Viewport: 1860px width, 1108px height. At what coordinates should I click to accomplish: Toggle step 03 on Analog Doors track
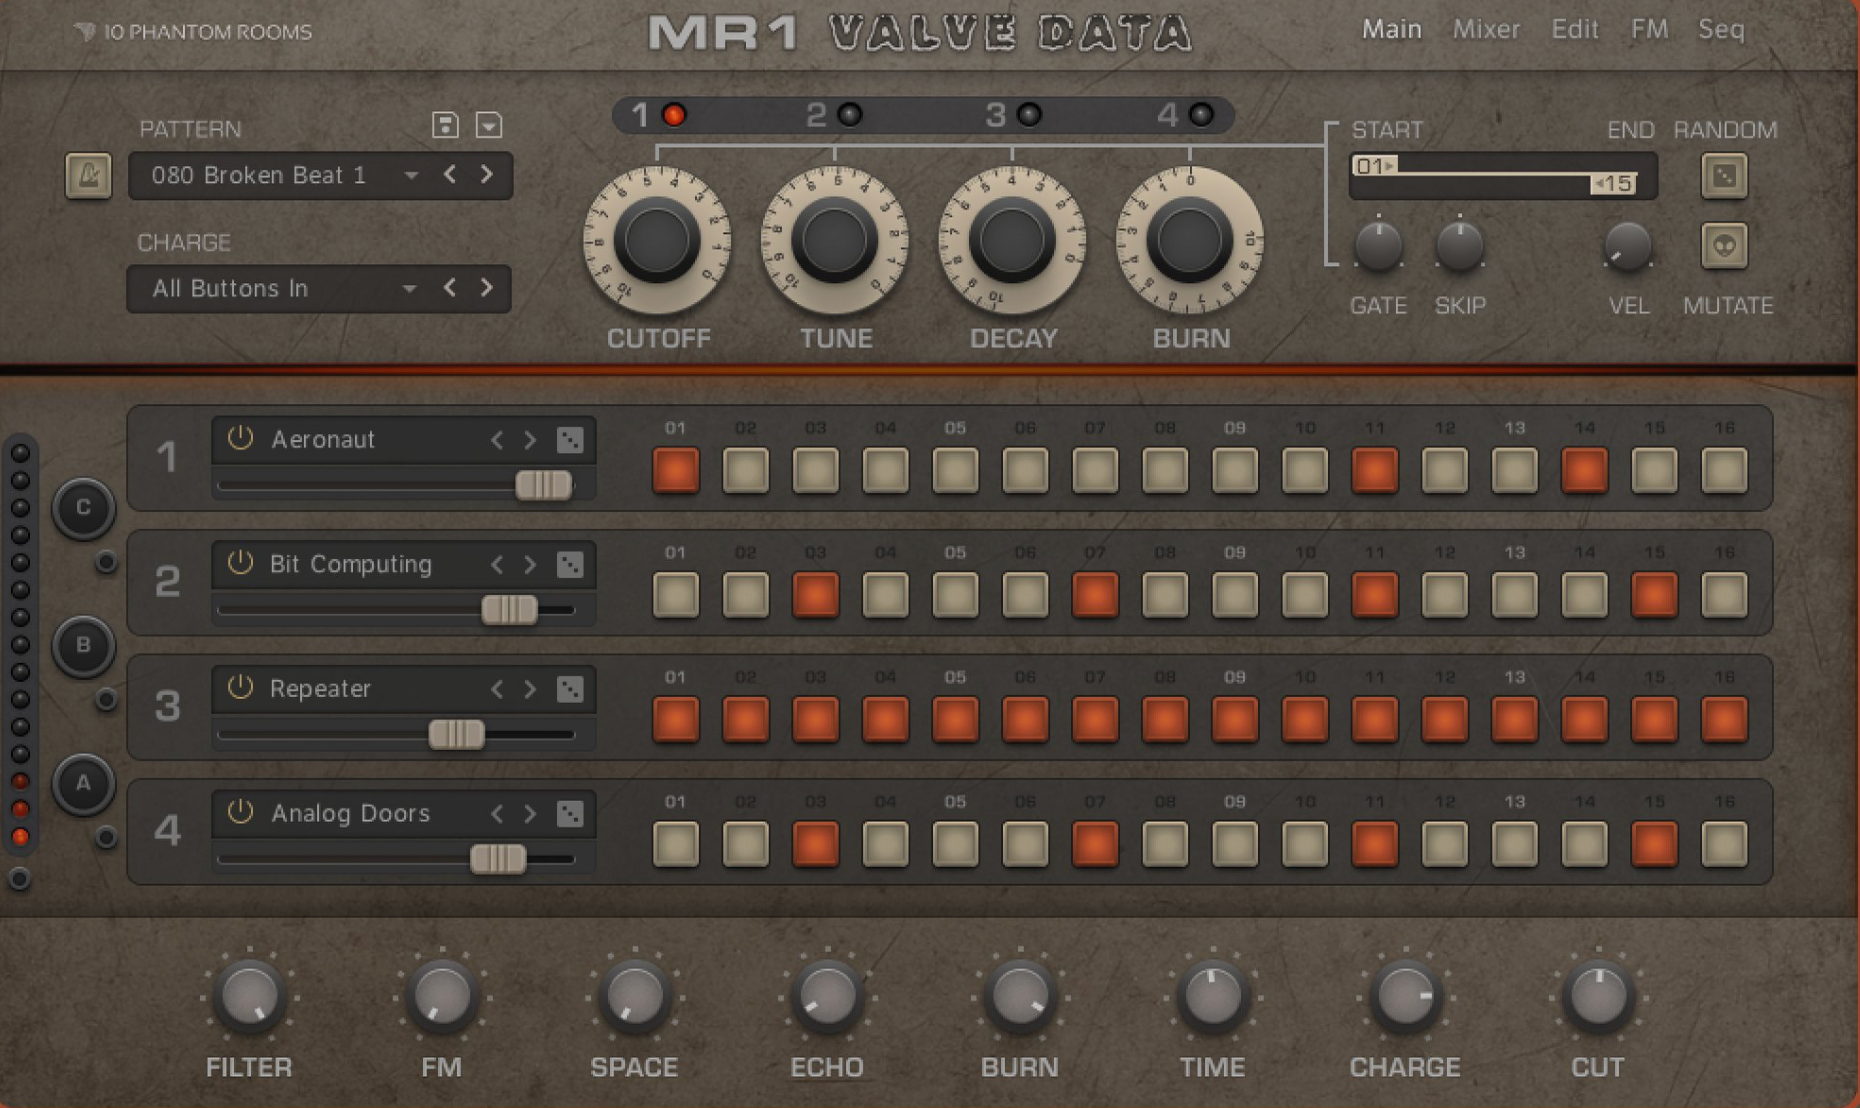point(816,845)
